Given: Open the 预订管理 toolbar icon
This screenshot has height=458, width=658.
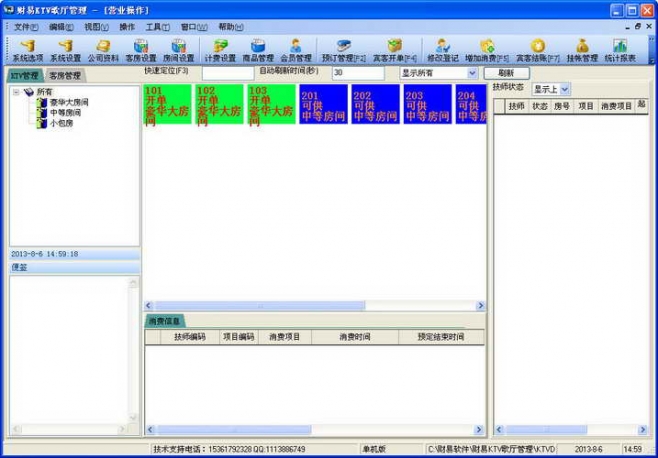Looking at the screenshot, I should point(343,50).
